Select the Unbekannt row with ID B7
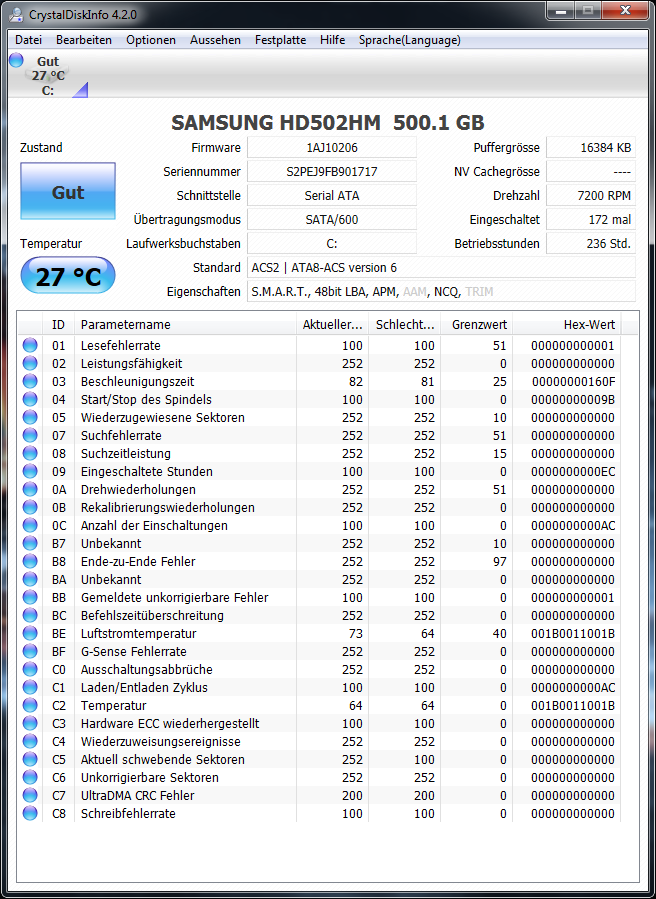 tap(319, 544)
